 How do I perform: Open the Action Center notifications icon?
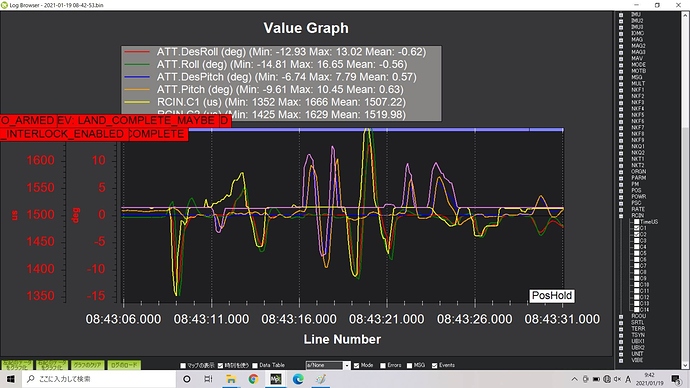[676, 379]
